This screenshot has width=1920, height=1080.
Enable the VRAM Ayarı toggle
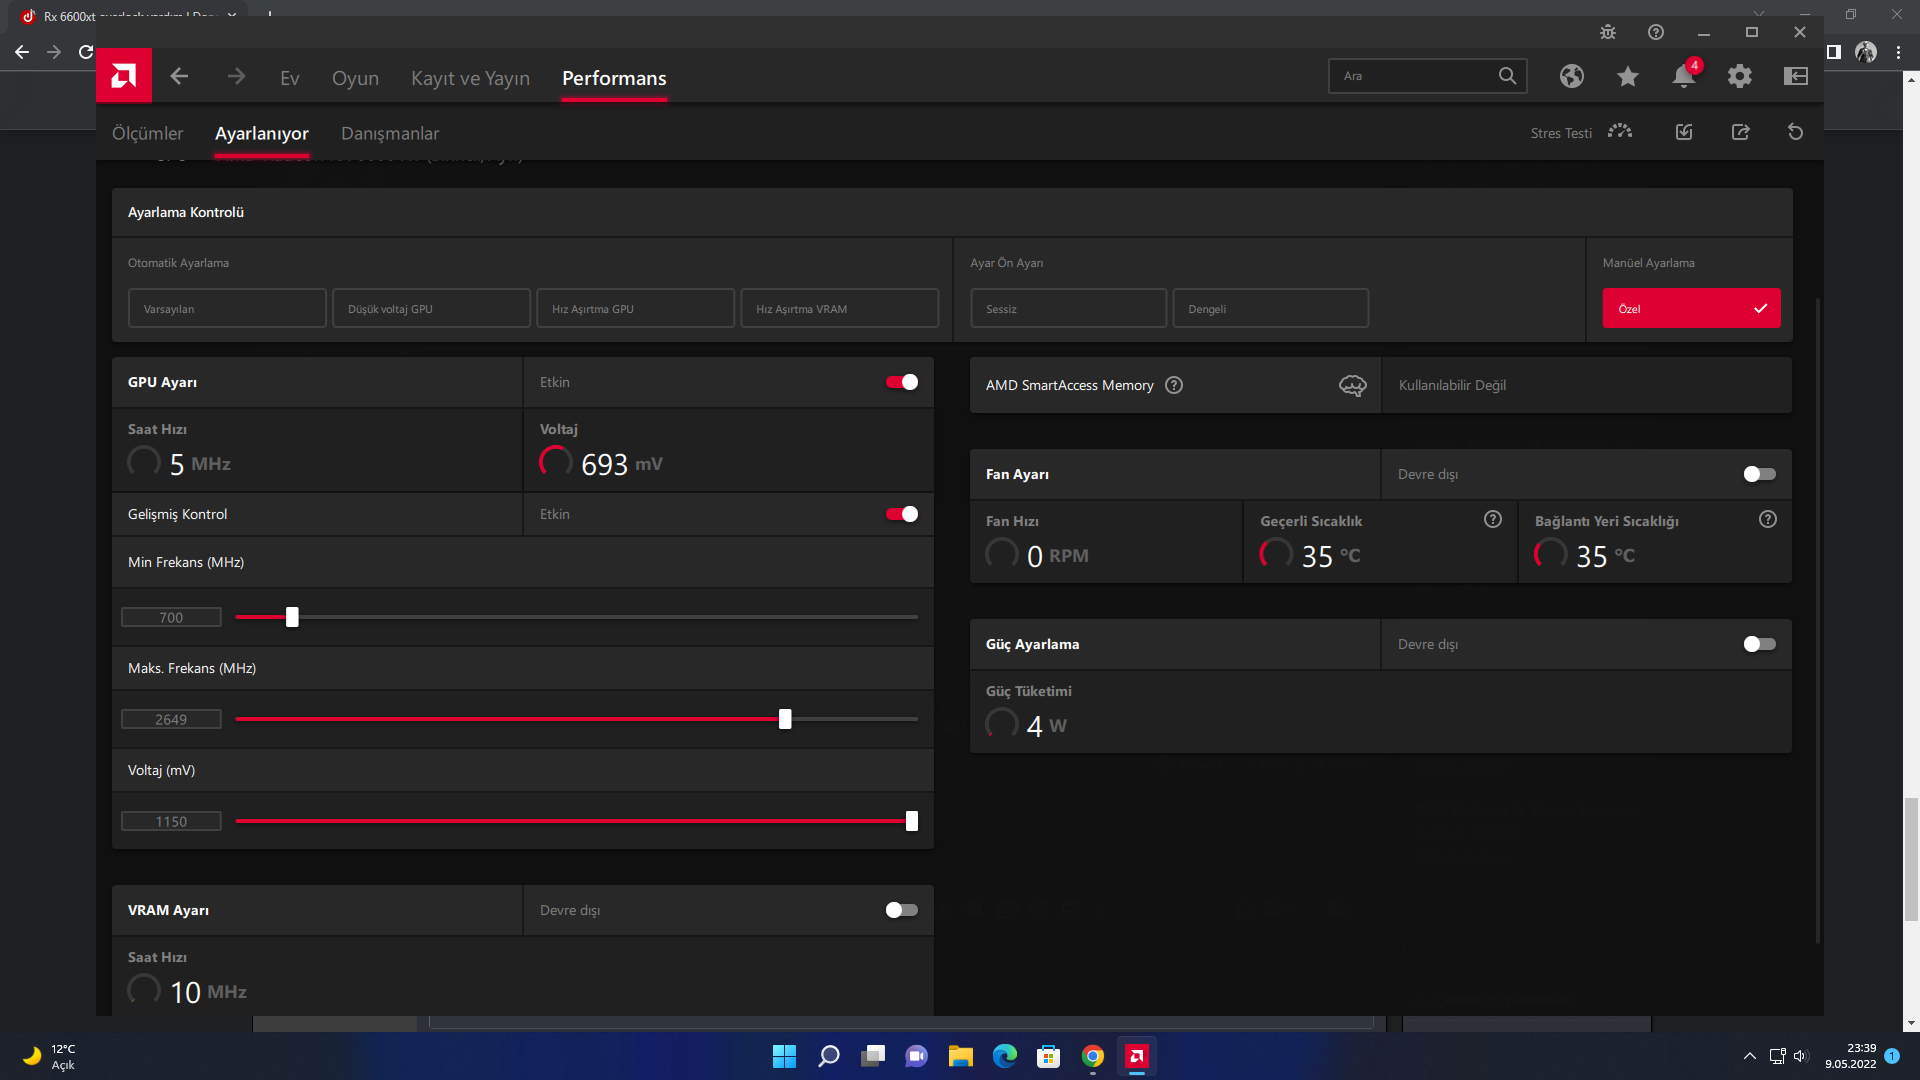tap(901, 910)
